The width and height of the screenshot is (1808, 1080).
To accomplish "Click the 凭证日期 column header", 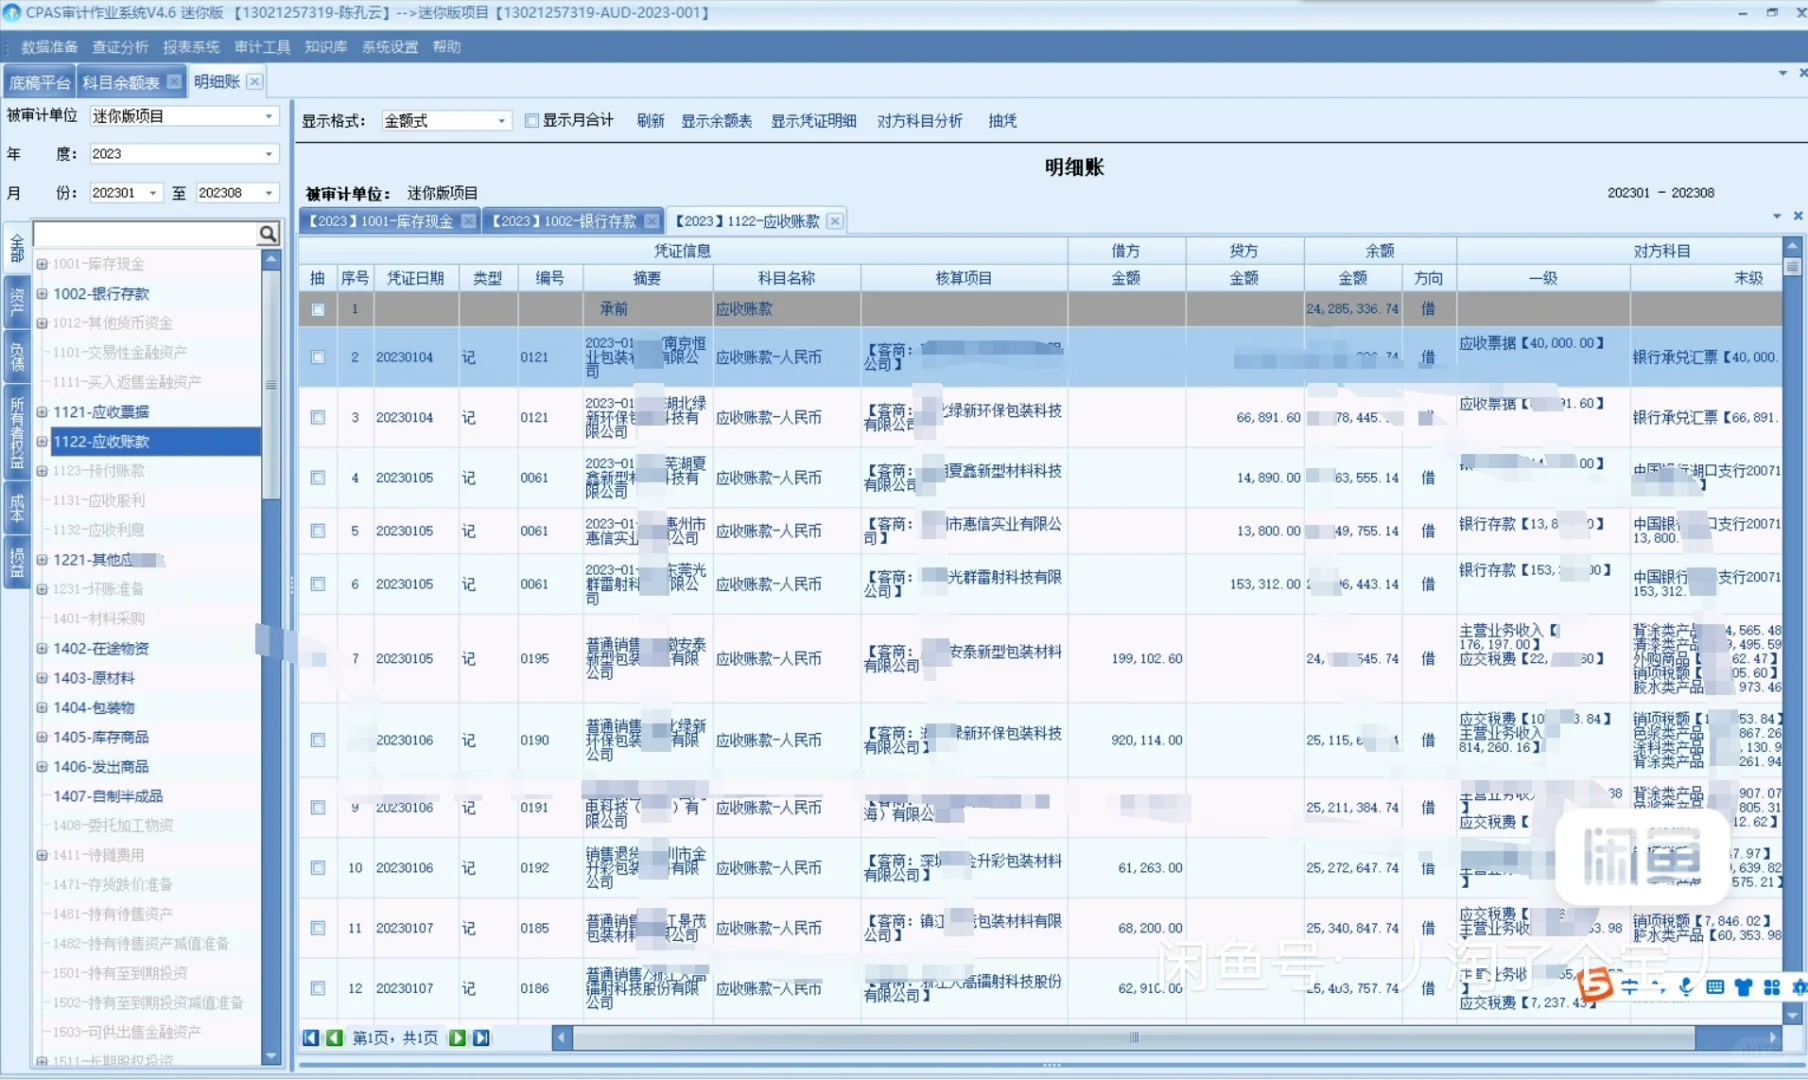I will (x=415, y=278).
